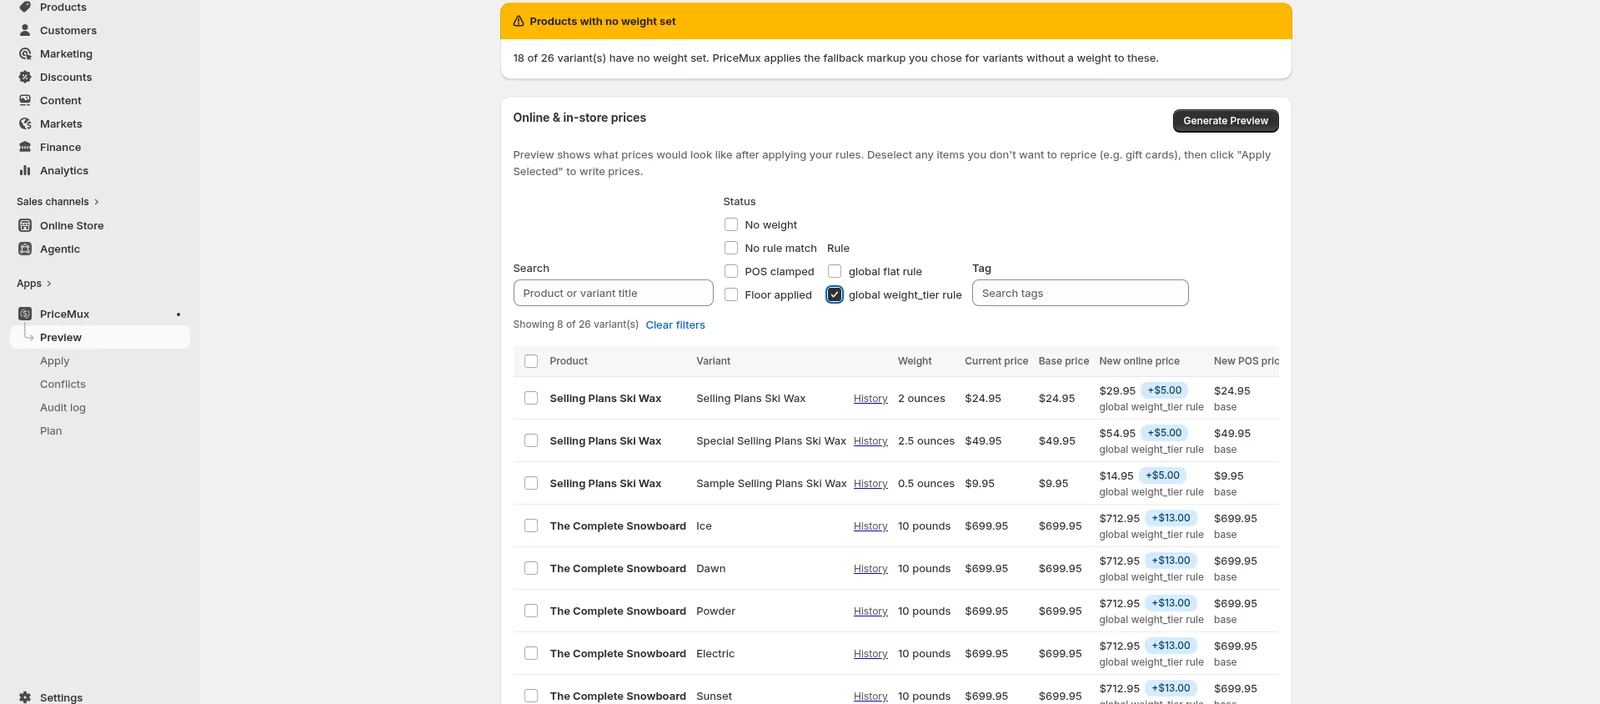The image size is (1600, 704).
Task: Click the 0.5 ounces weight cell
Action: [926, 484]
